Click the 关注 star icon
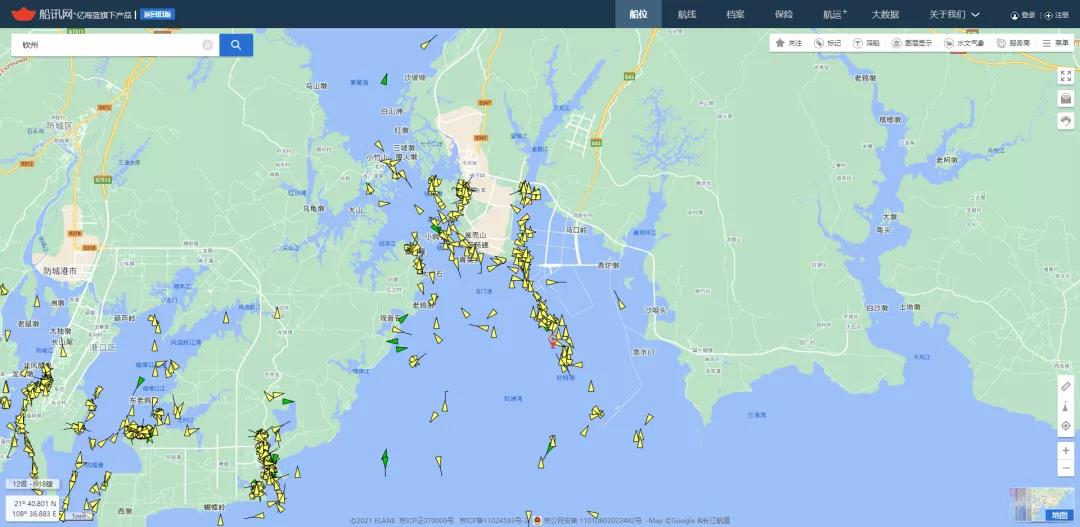1080x527 pixels. click(x=788, y=43)
